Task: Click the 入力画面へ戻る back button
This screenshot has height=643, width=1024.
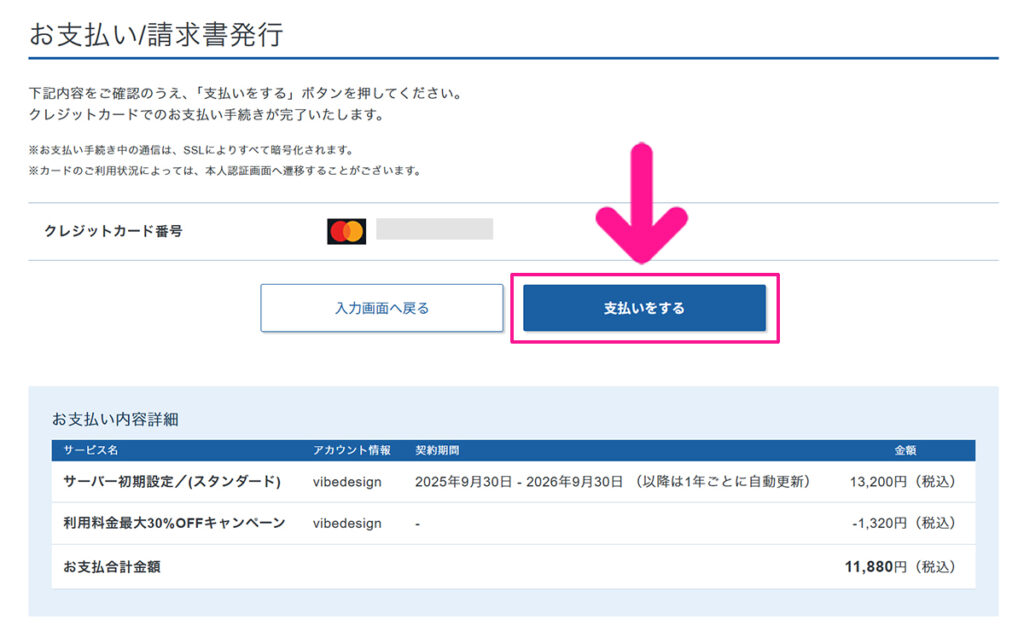Action: [x=381, y=308]
